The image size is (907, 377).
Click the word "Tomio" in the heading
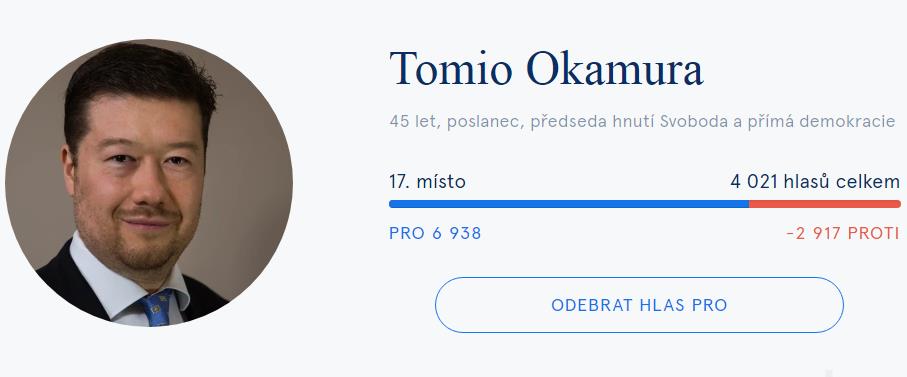coord(451,69)
